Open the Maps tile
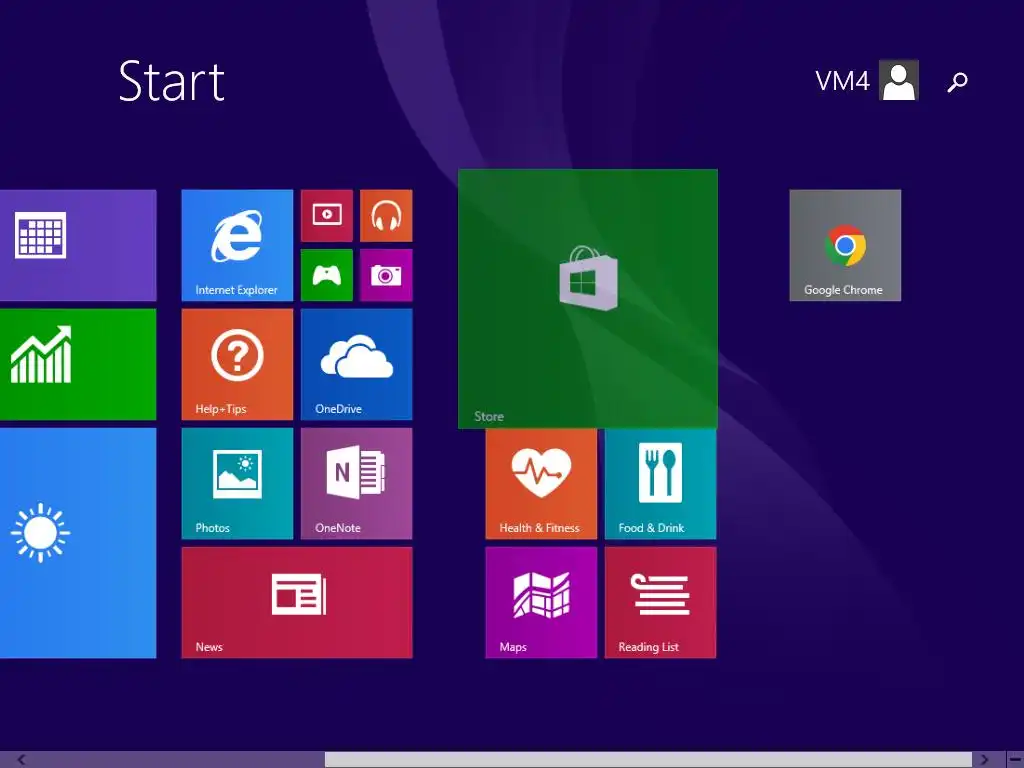Image resolution: width=1024 pixels, height=768 pixels. 541,603
